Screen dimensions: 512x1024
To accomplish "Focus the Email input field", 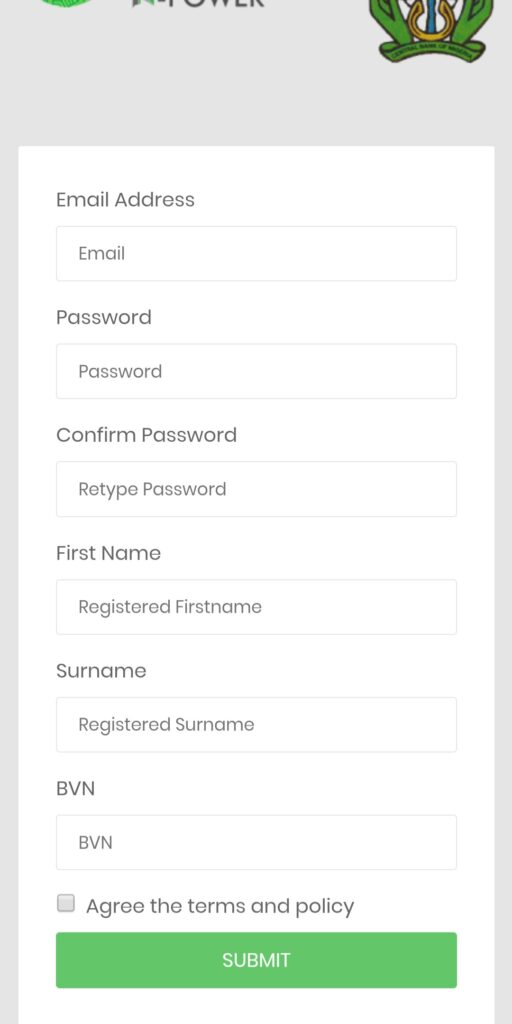I will (x=256, y=253).
